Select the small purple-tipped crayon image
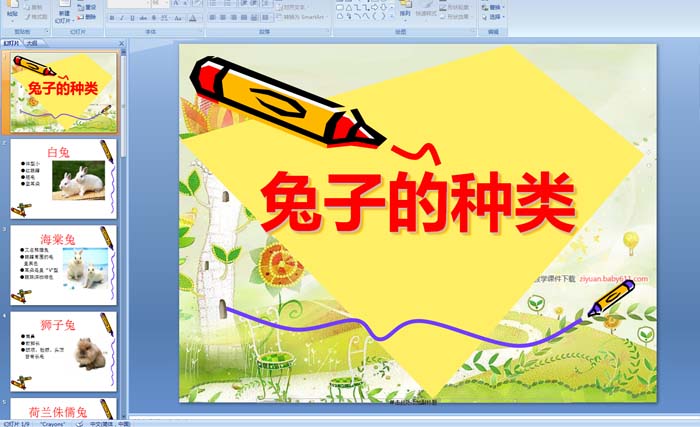This screenshot has height=427, width=700. point(611,297)
